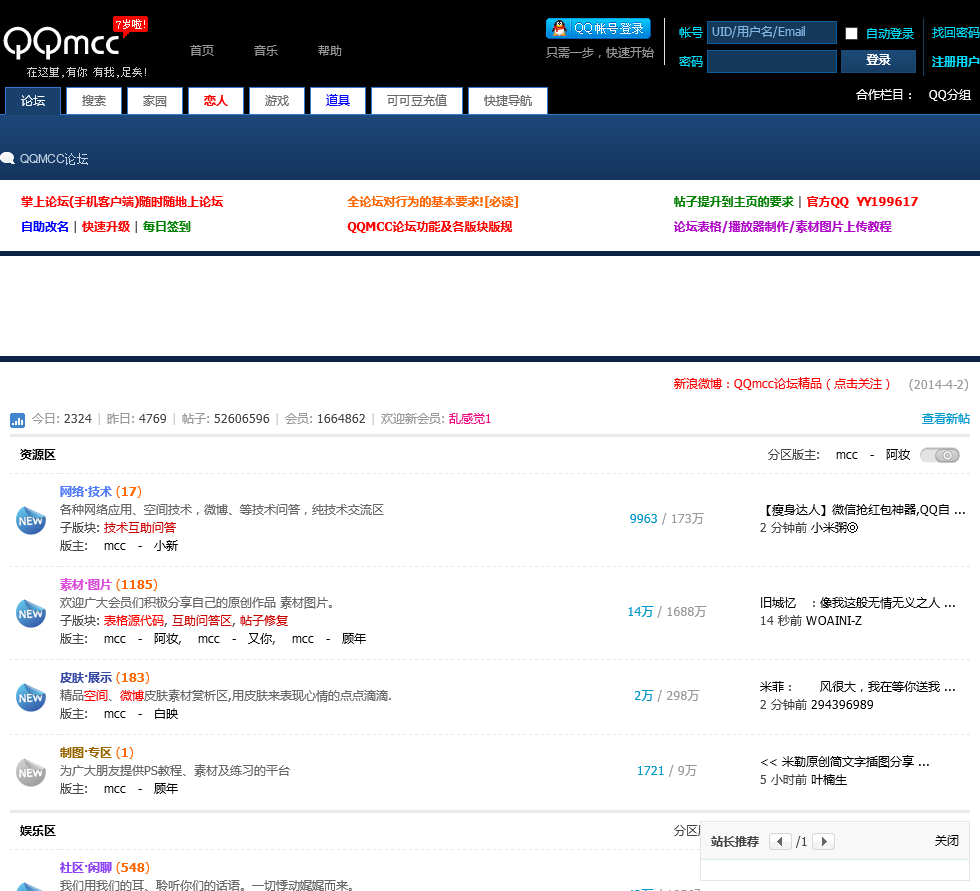The width and height of the screenshot is (980, 891).
Task: Click the QQ penguin login icon
Action: point(560,28)
